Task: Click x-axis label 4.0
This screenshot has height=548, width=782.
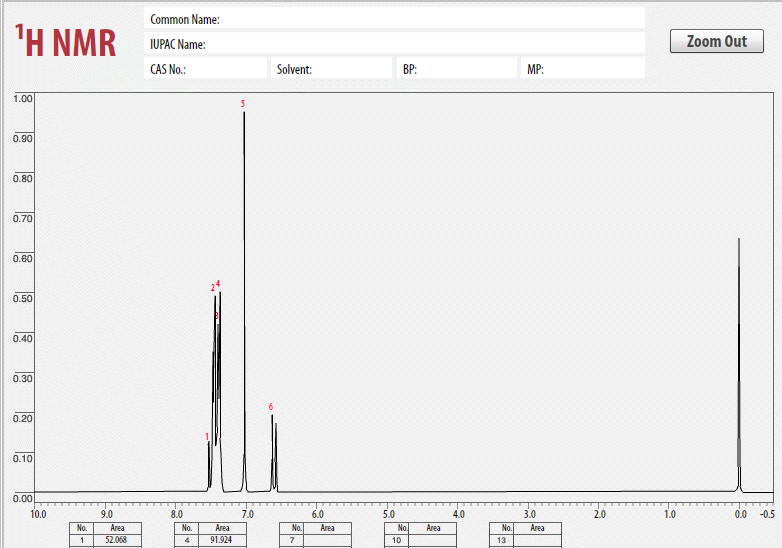Action: click(458, 514)
